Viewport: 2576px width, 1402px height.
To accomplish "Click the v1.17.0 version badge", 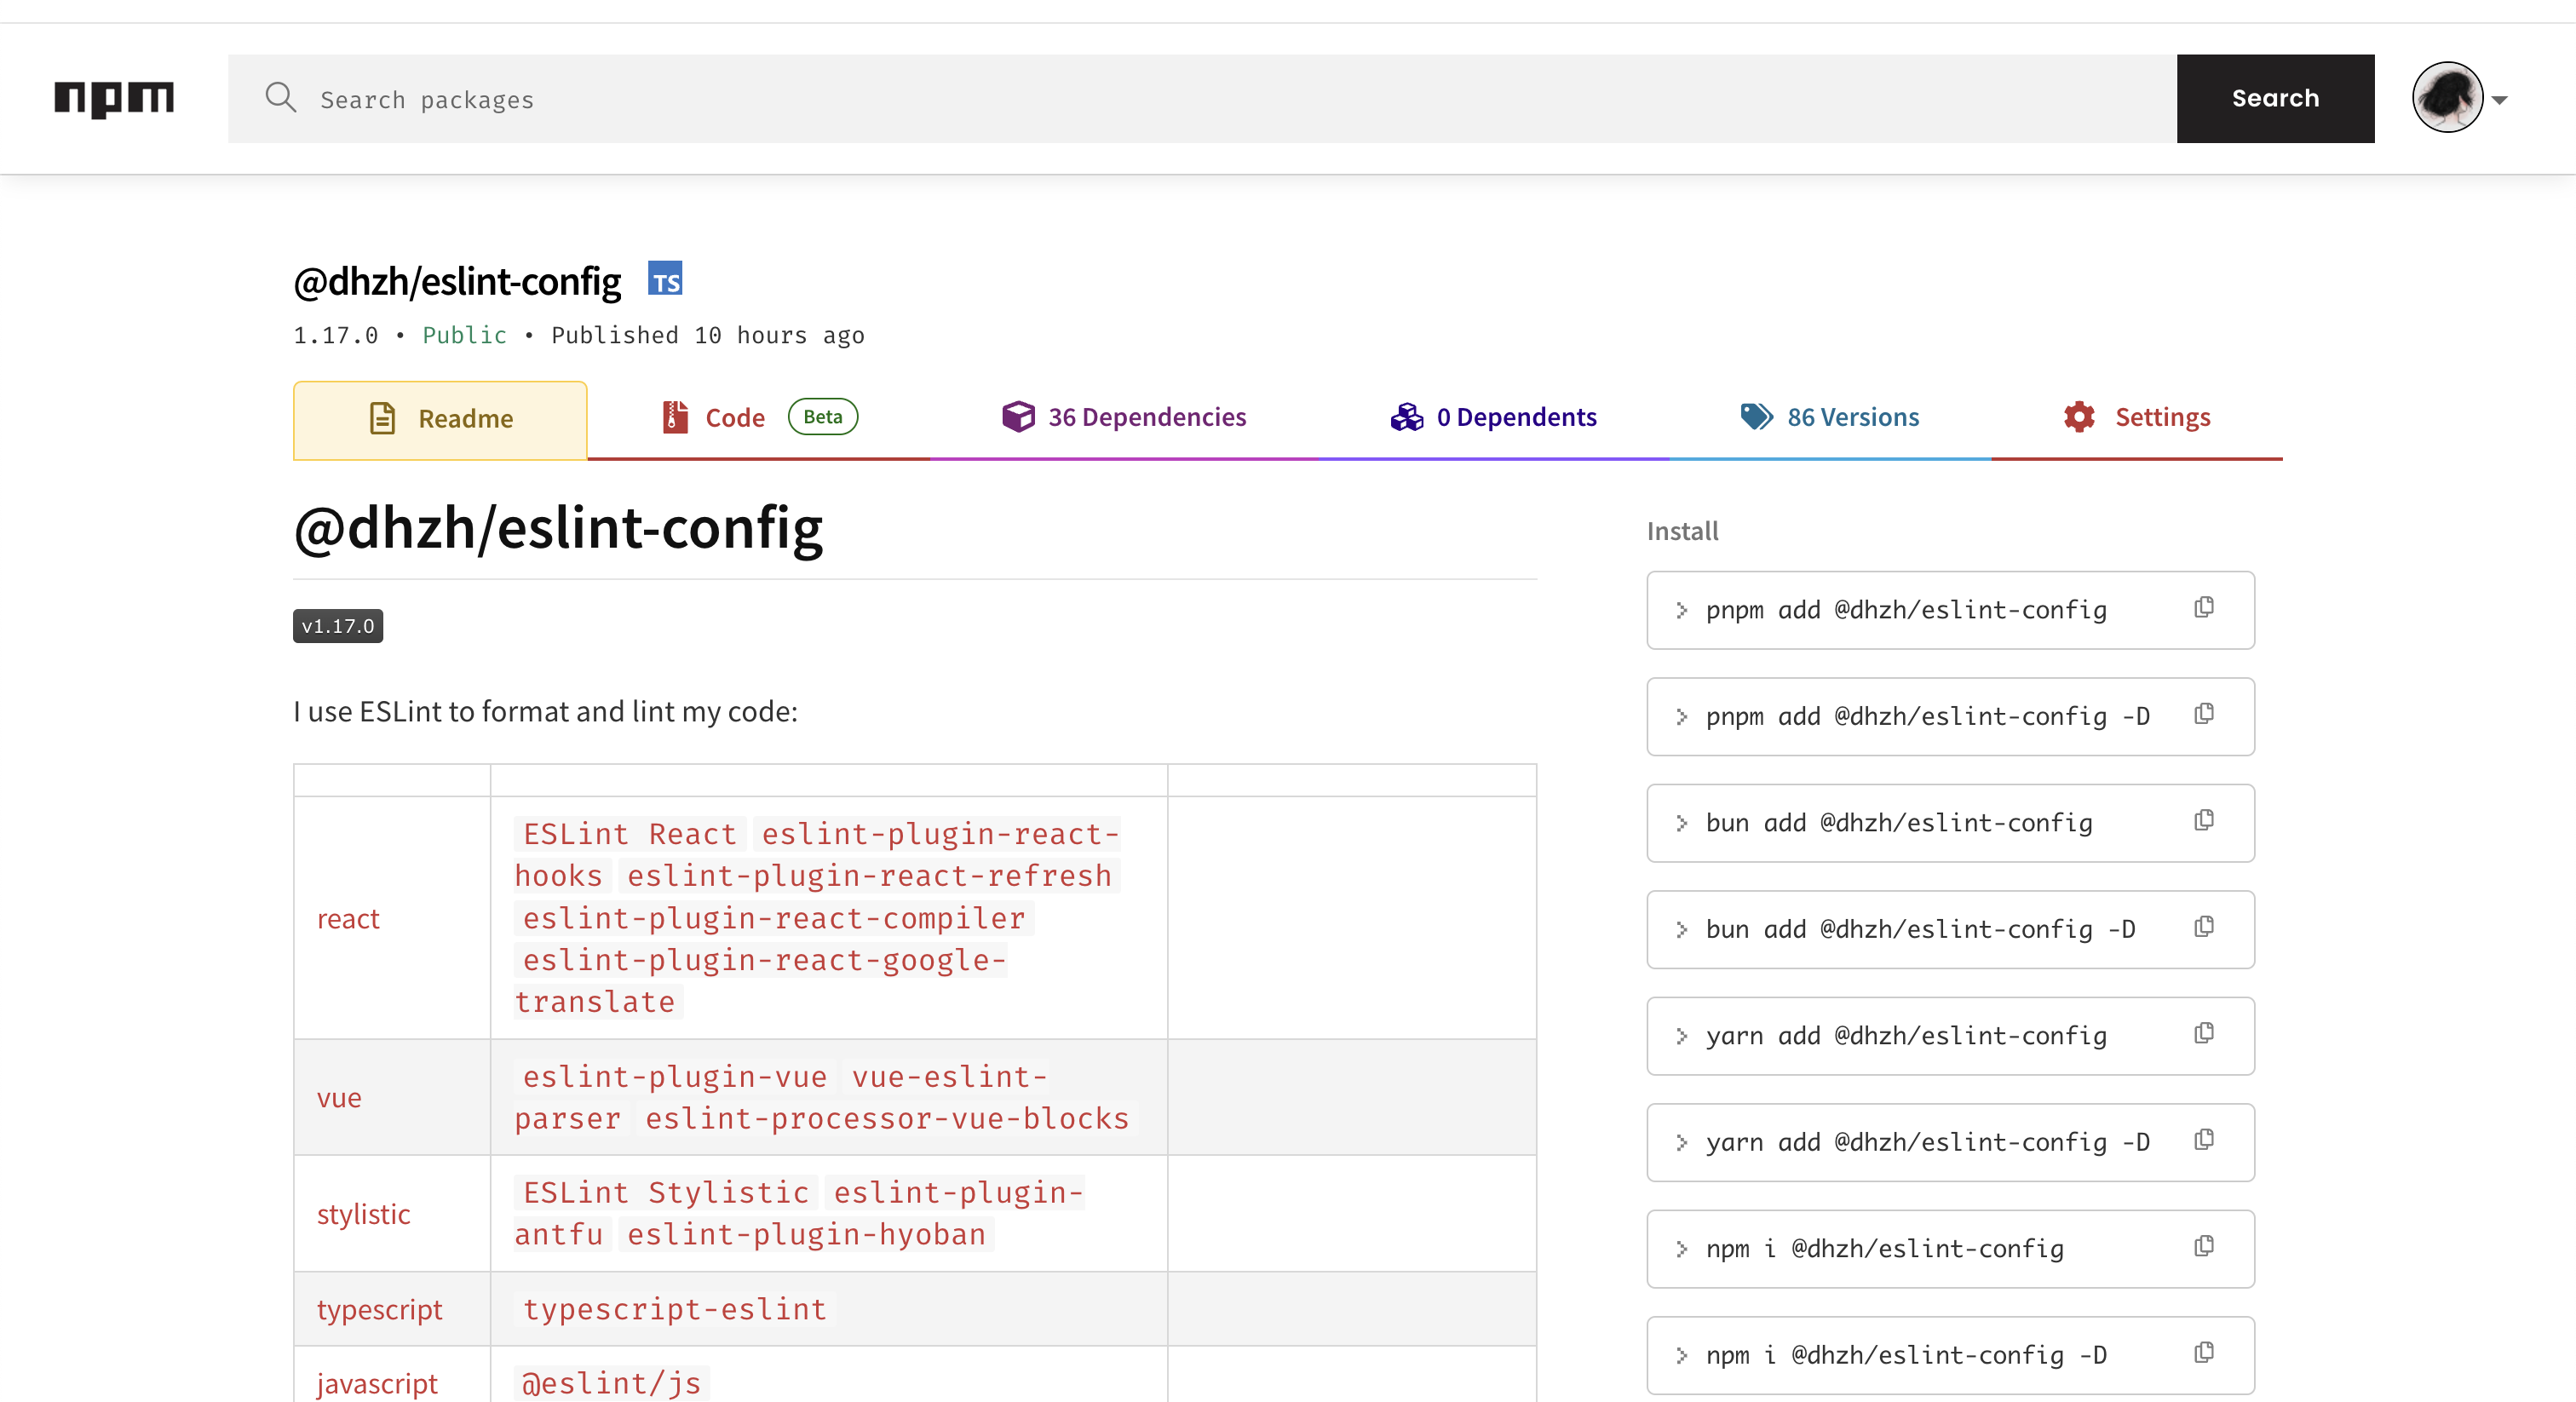I will (x=338, y=626).
